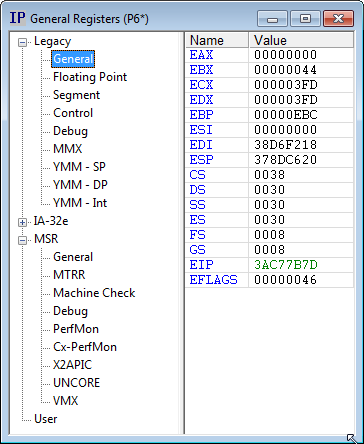Click EFLAGS value 00000046

click(286, 280)
